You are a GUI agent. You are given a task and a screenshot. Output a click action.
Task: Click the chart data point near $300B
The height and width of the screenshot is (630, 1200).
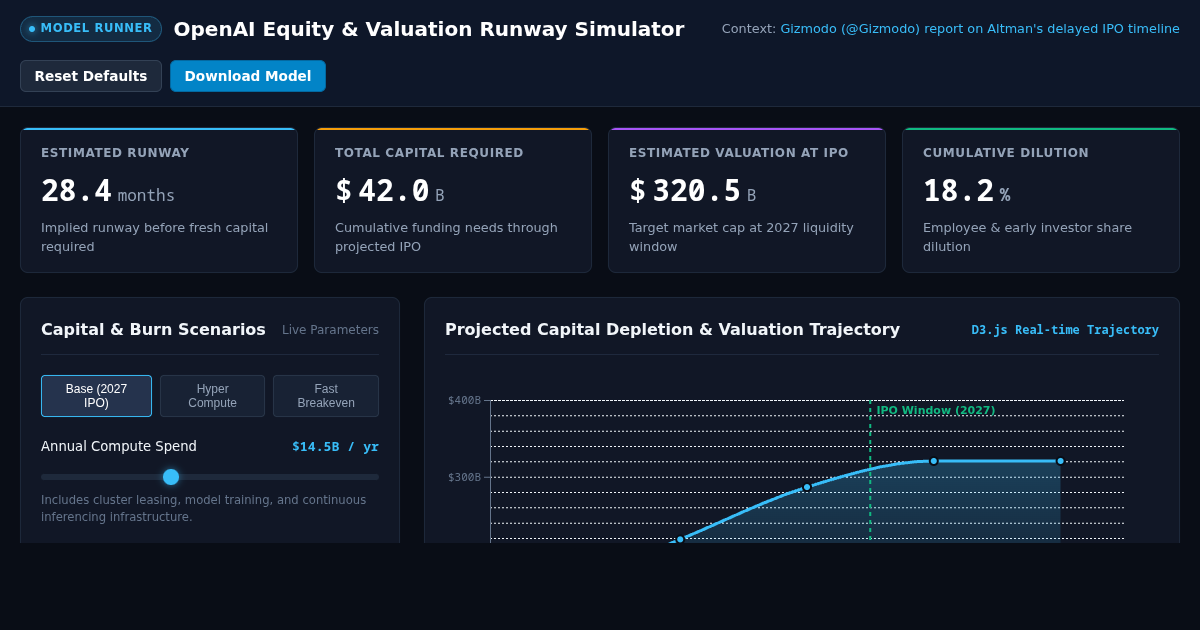point(807,487)
